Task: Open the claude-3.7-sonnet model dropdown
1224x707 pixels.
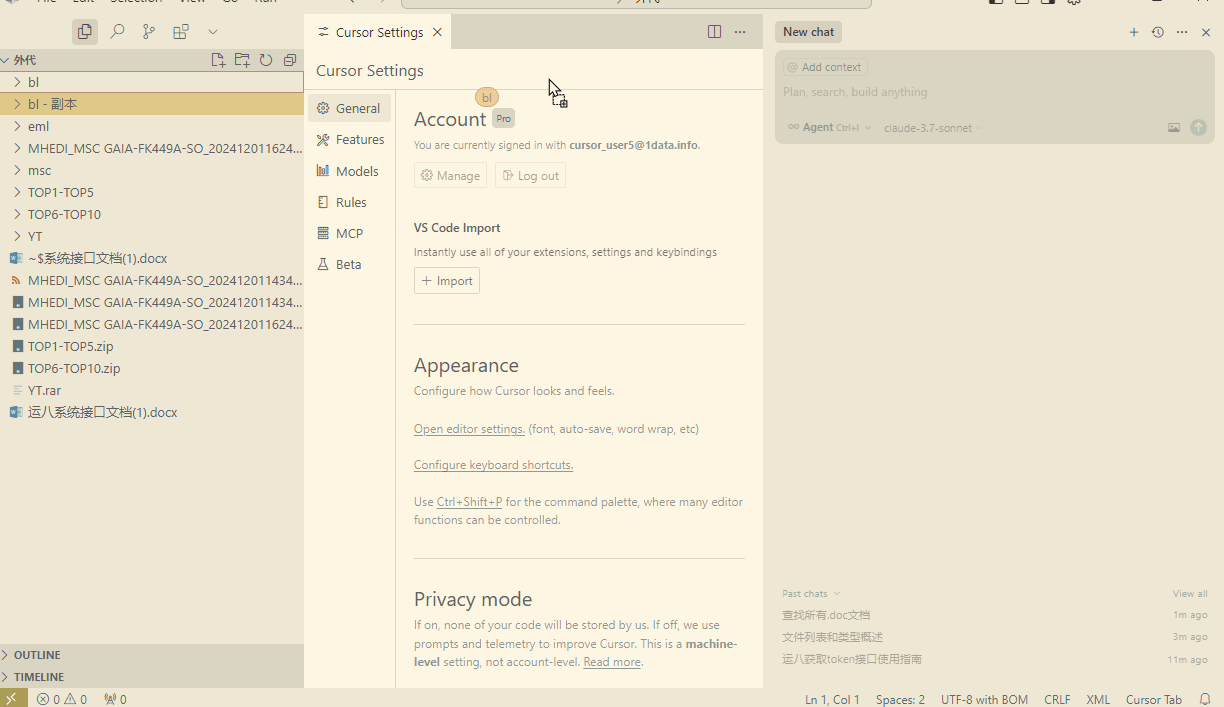Action: [x=932, y=128]
